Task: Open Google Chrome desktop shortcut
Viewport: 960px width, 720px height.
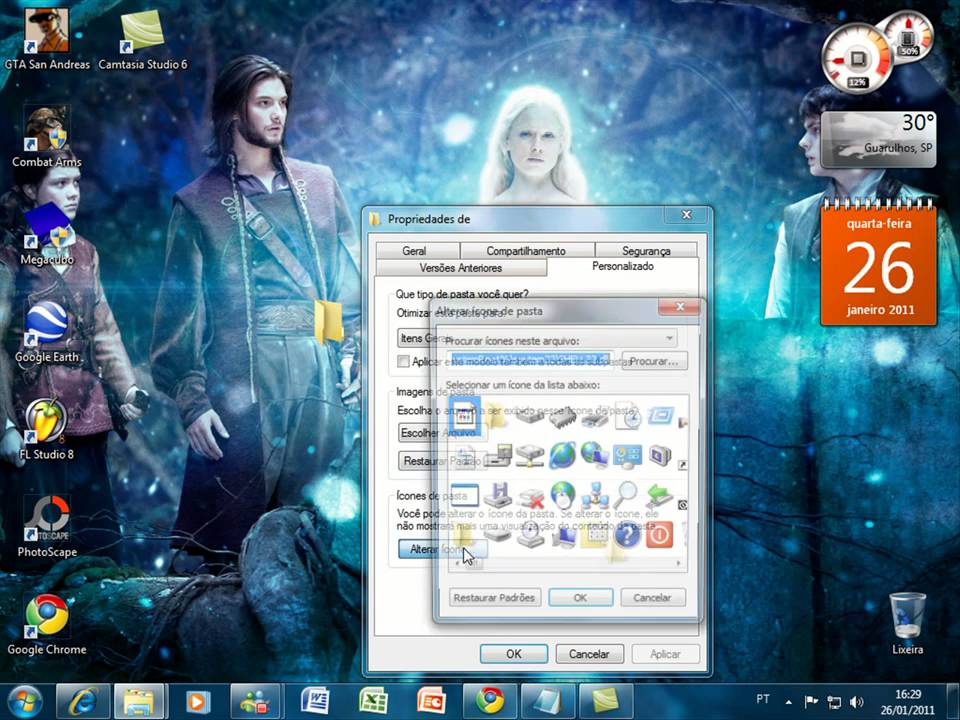Action: click(x=47, y=624)
